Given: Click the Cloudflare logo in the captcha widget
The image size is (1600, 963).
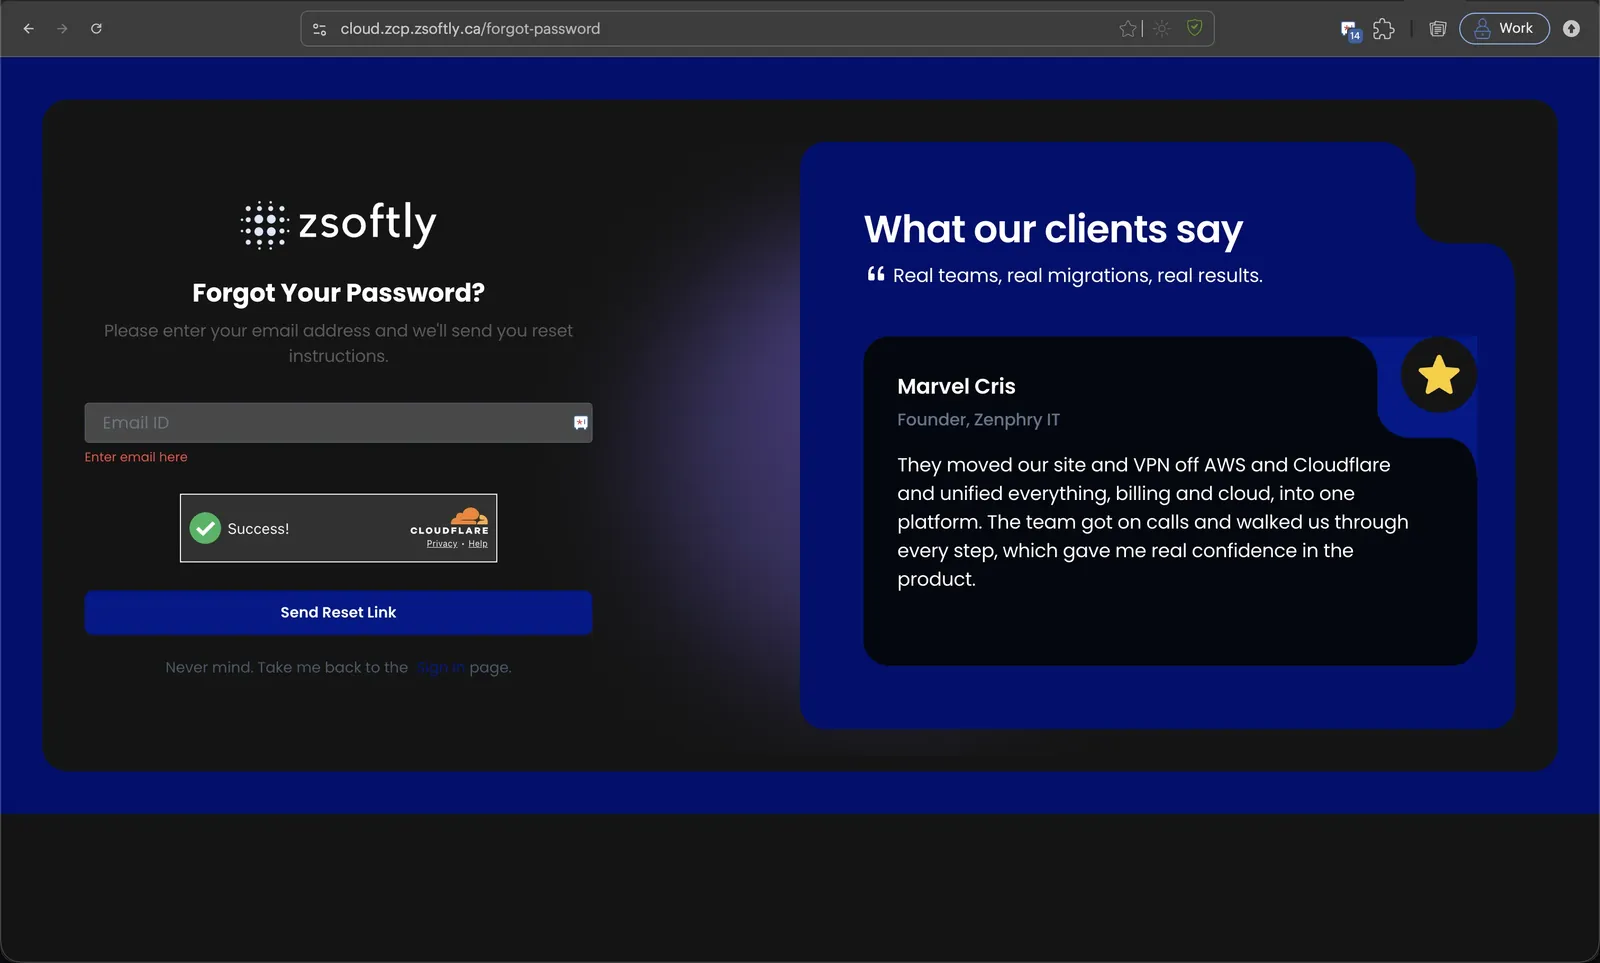Looking at the screenshot, I should click(450, 521).
